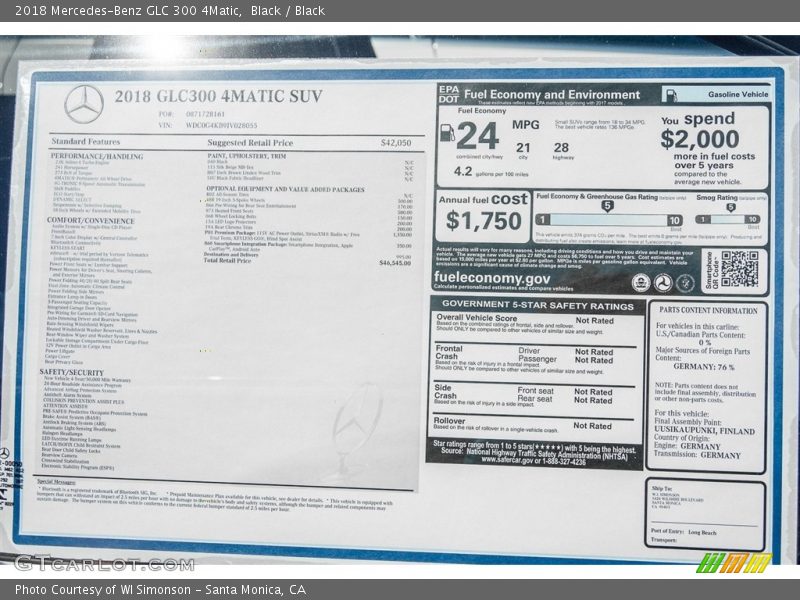
Task: Open the www.safercar.gov address
Action: tap(507, 460)
